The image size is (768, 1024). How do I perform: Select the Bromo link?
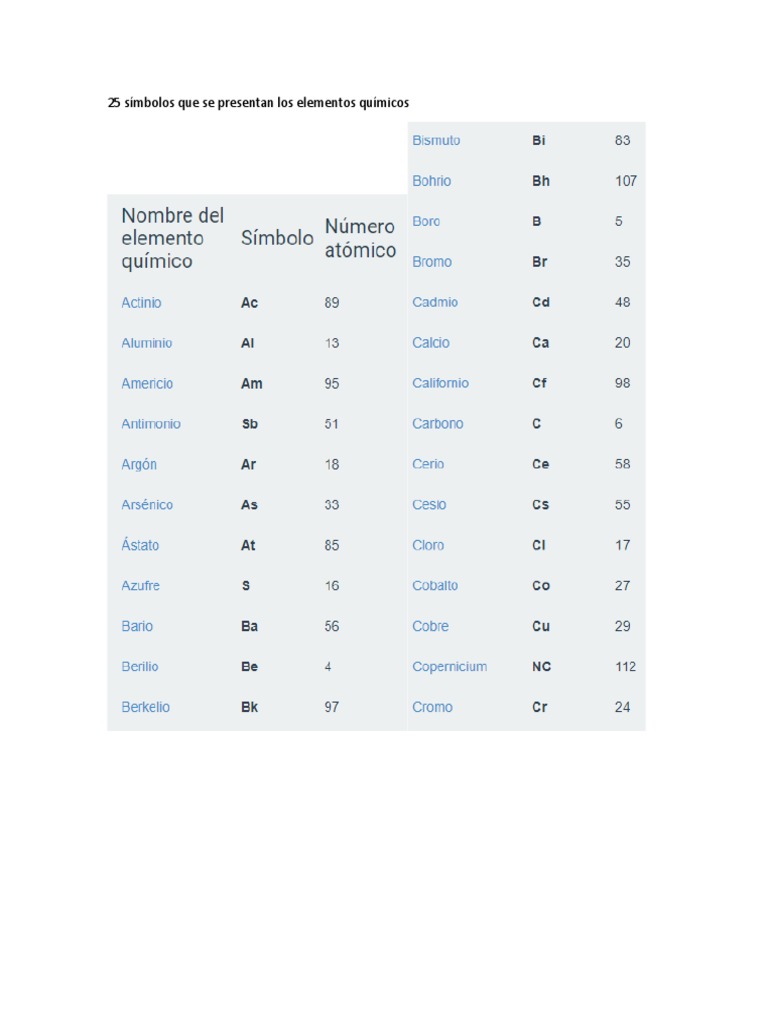[x=432, y=262]
